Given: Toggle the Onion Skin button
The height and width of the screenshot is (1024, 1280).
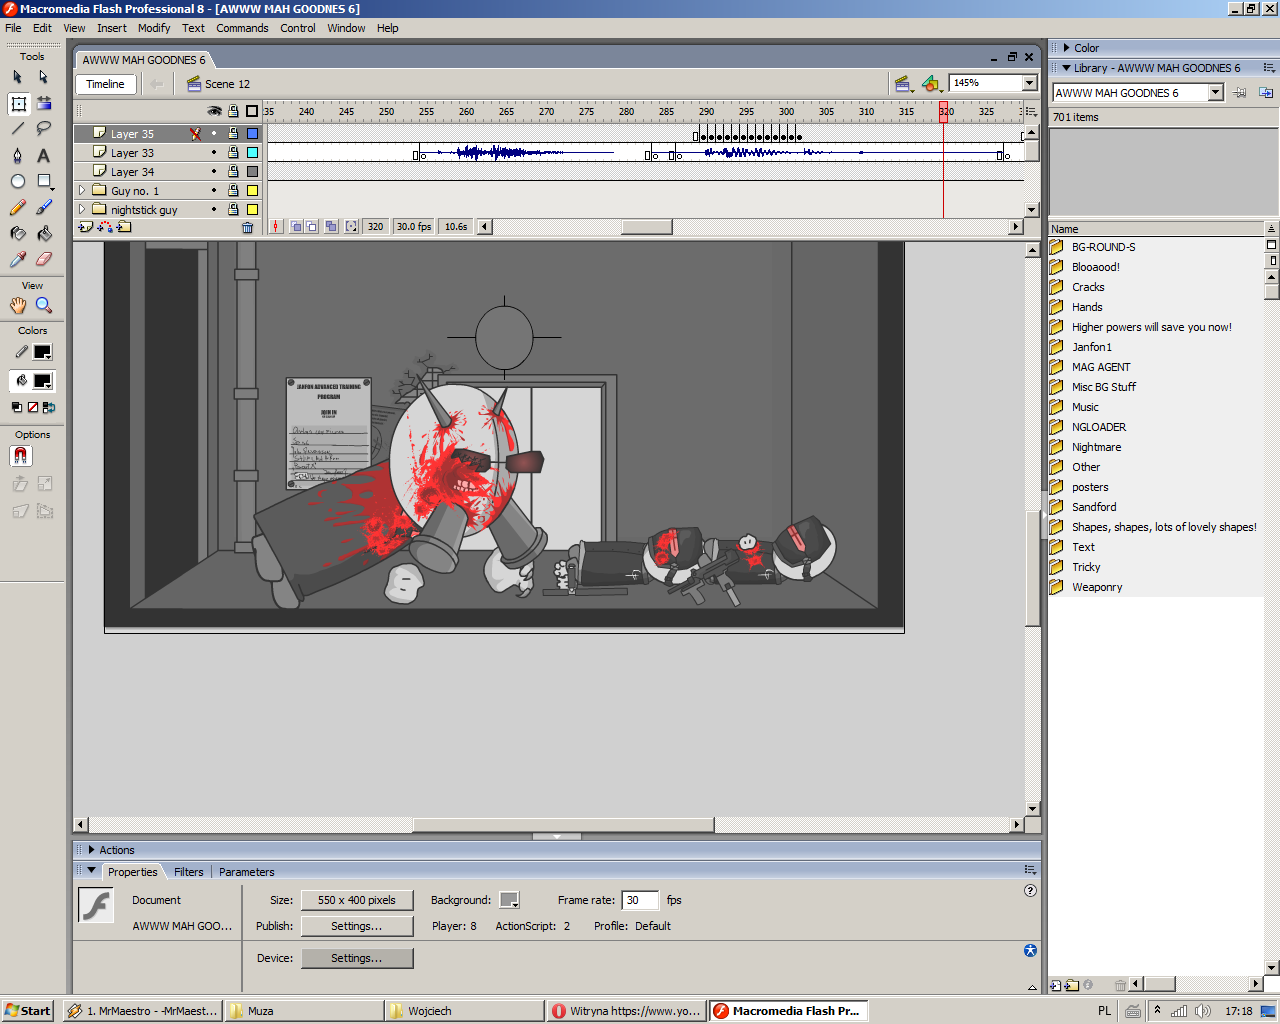Looking at the screenshot, I should [297, 227].
